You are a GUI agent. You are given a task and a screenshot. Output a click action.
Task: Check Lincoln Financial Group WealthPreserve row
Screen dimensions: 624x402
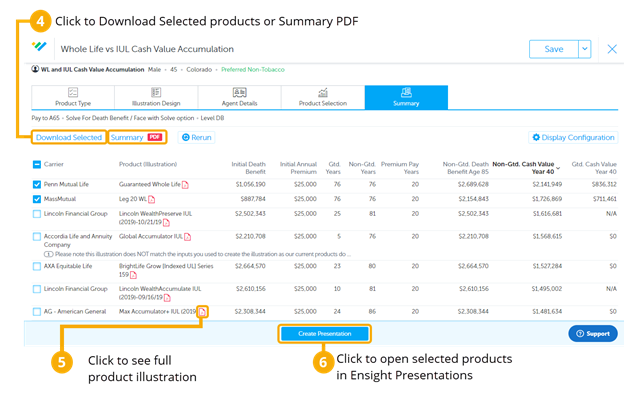point(37,214)
